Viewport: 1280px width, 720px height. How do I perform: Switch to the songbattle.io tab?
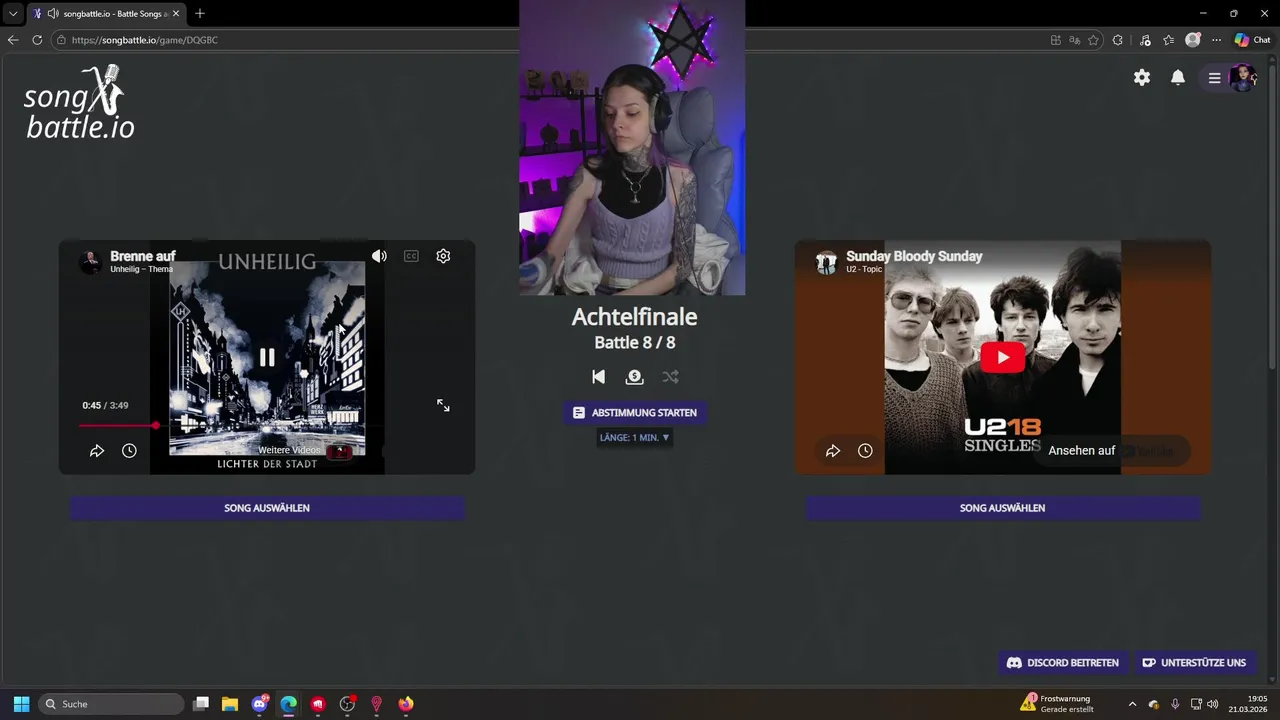tap(105, 13)
